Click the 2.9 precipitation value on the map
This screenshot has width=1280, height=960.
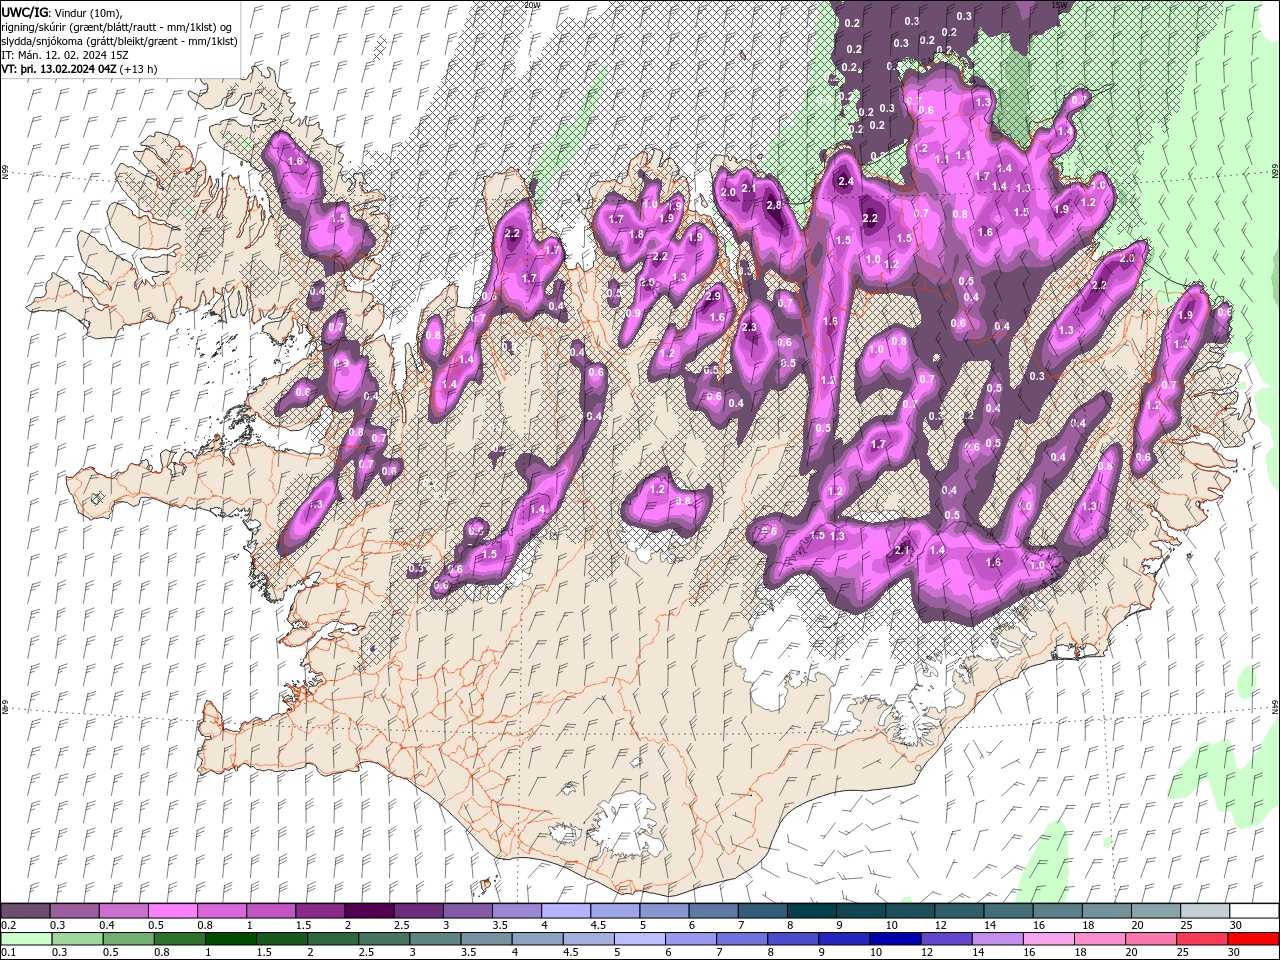coord(714,296)
